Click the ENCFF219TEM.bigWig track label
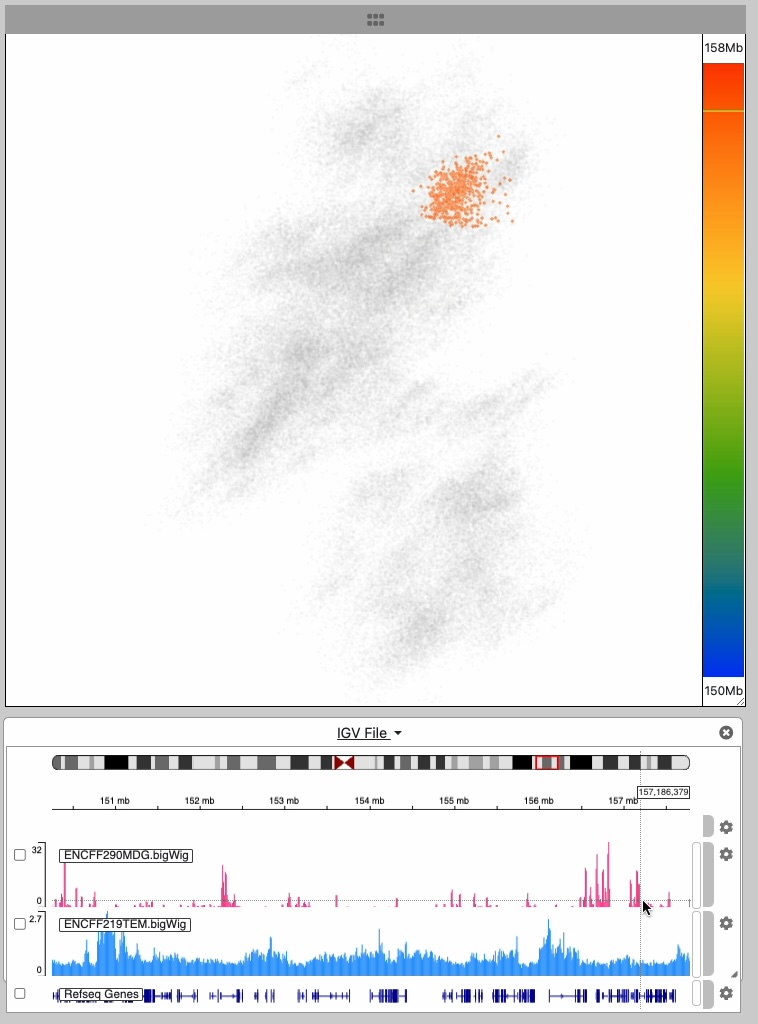 pos(125,925)
